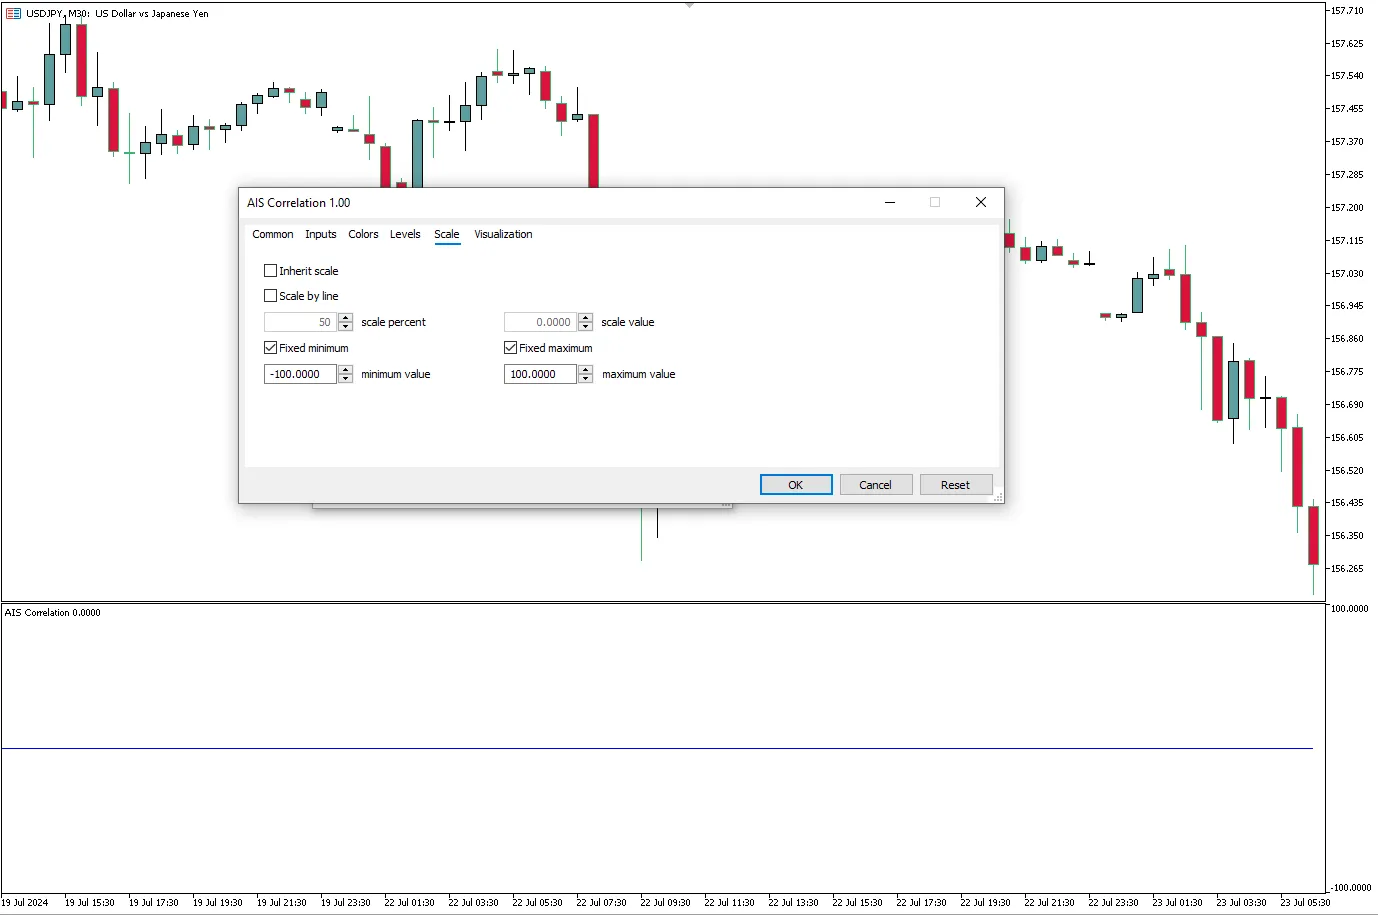Go to the Colors tab
Screen dimensions: 1378x915
pos(363,234)
